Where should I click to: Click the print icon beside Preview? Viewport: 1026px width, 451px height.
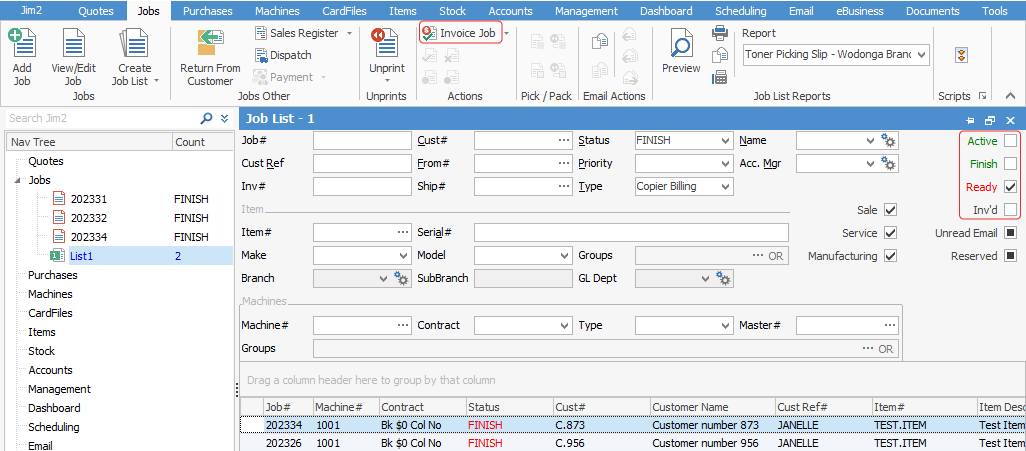click(x=720, y=33)
